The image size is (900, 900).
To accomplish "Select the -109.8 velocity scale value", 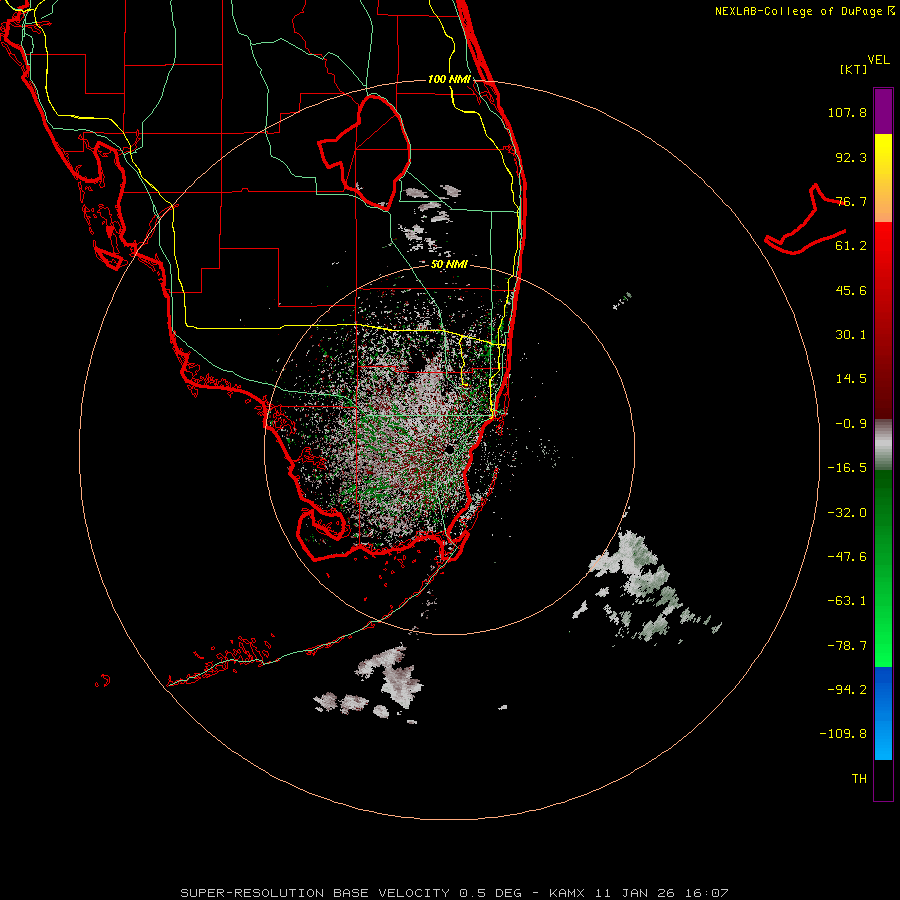I will tap(843, 734).
